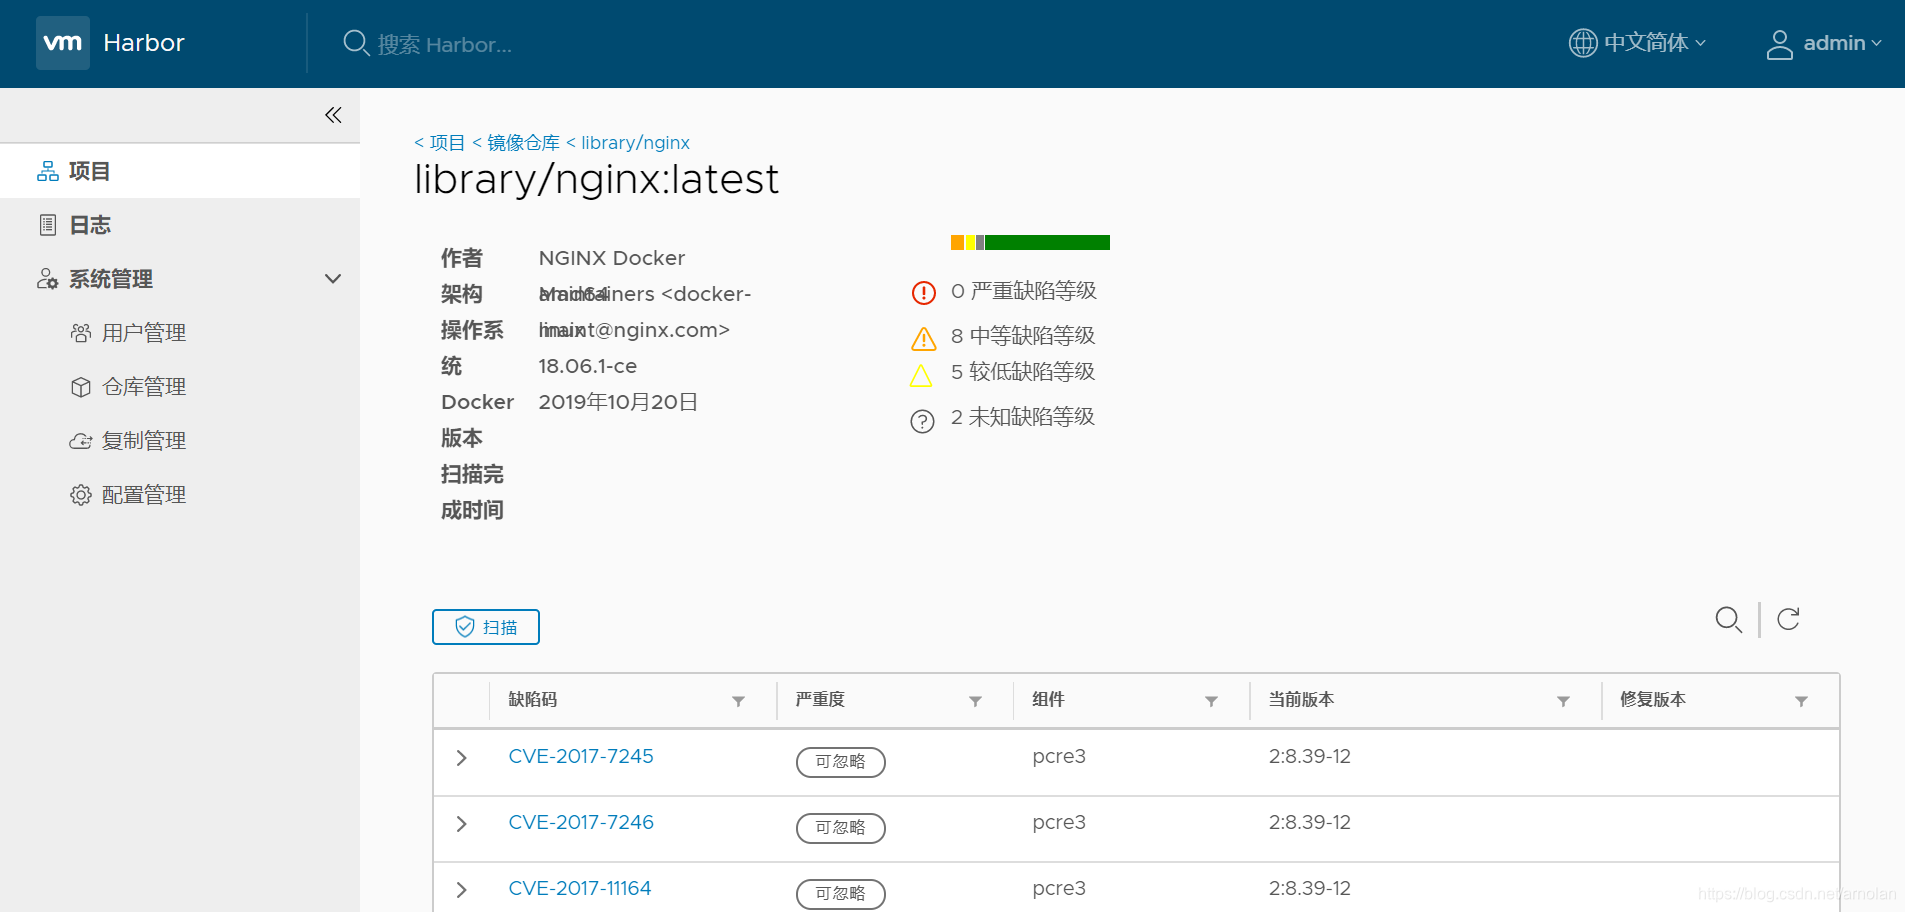Image resolution: width=1905 pixels, height=912 pixels.
Task: Open filter for 缺陷码 column
Action: pos(738,701)
